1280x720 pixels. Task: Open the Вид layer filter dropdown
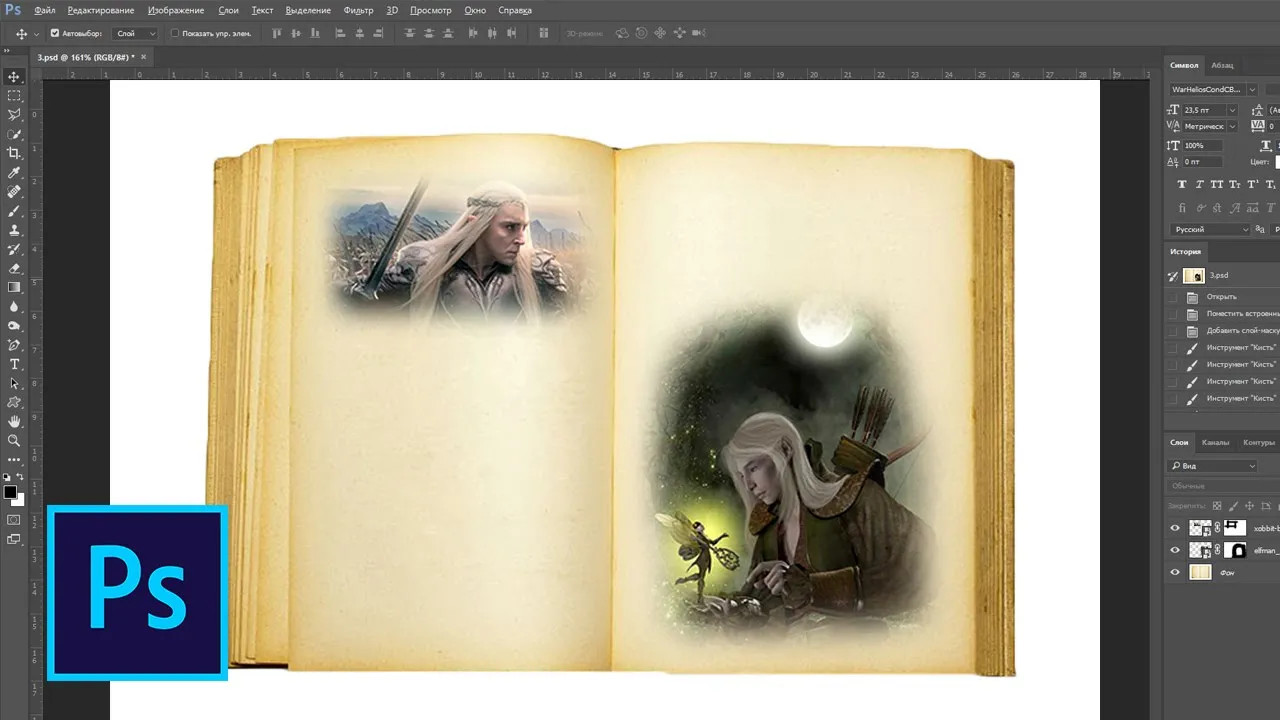coord(1213,466)
